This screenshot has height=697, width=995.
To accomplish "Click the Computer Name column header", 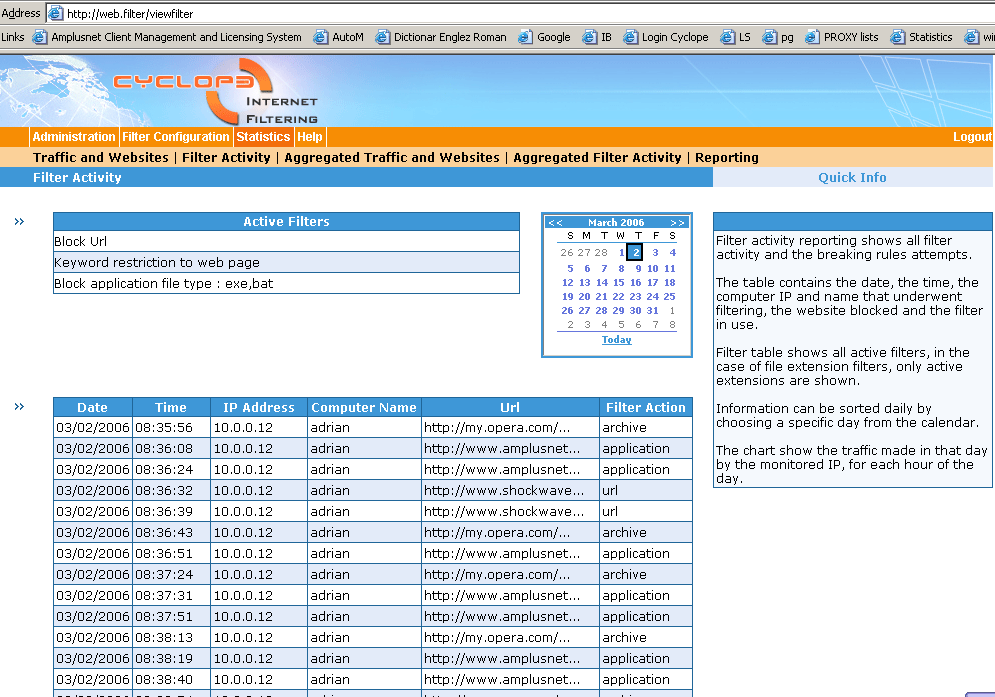I will (x=364, y=408).
